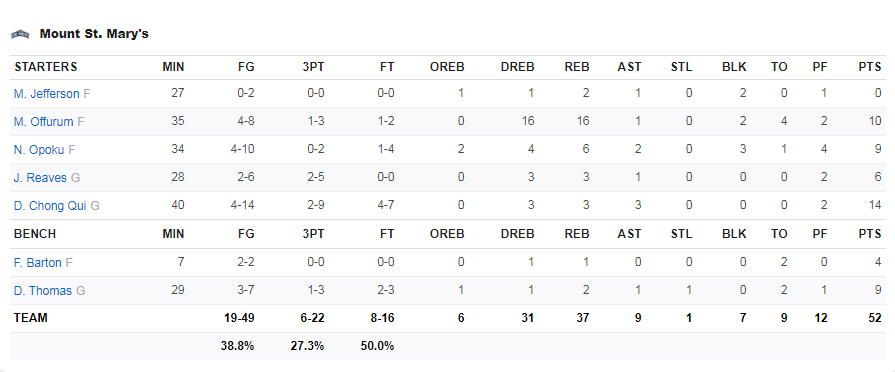Image resolution: width=895 pixels, height=372 pixels.
Task: Open D. Thomas player profile
Action: point(43,291)
